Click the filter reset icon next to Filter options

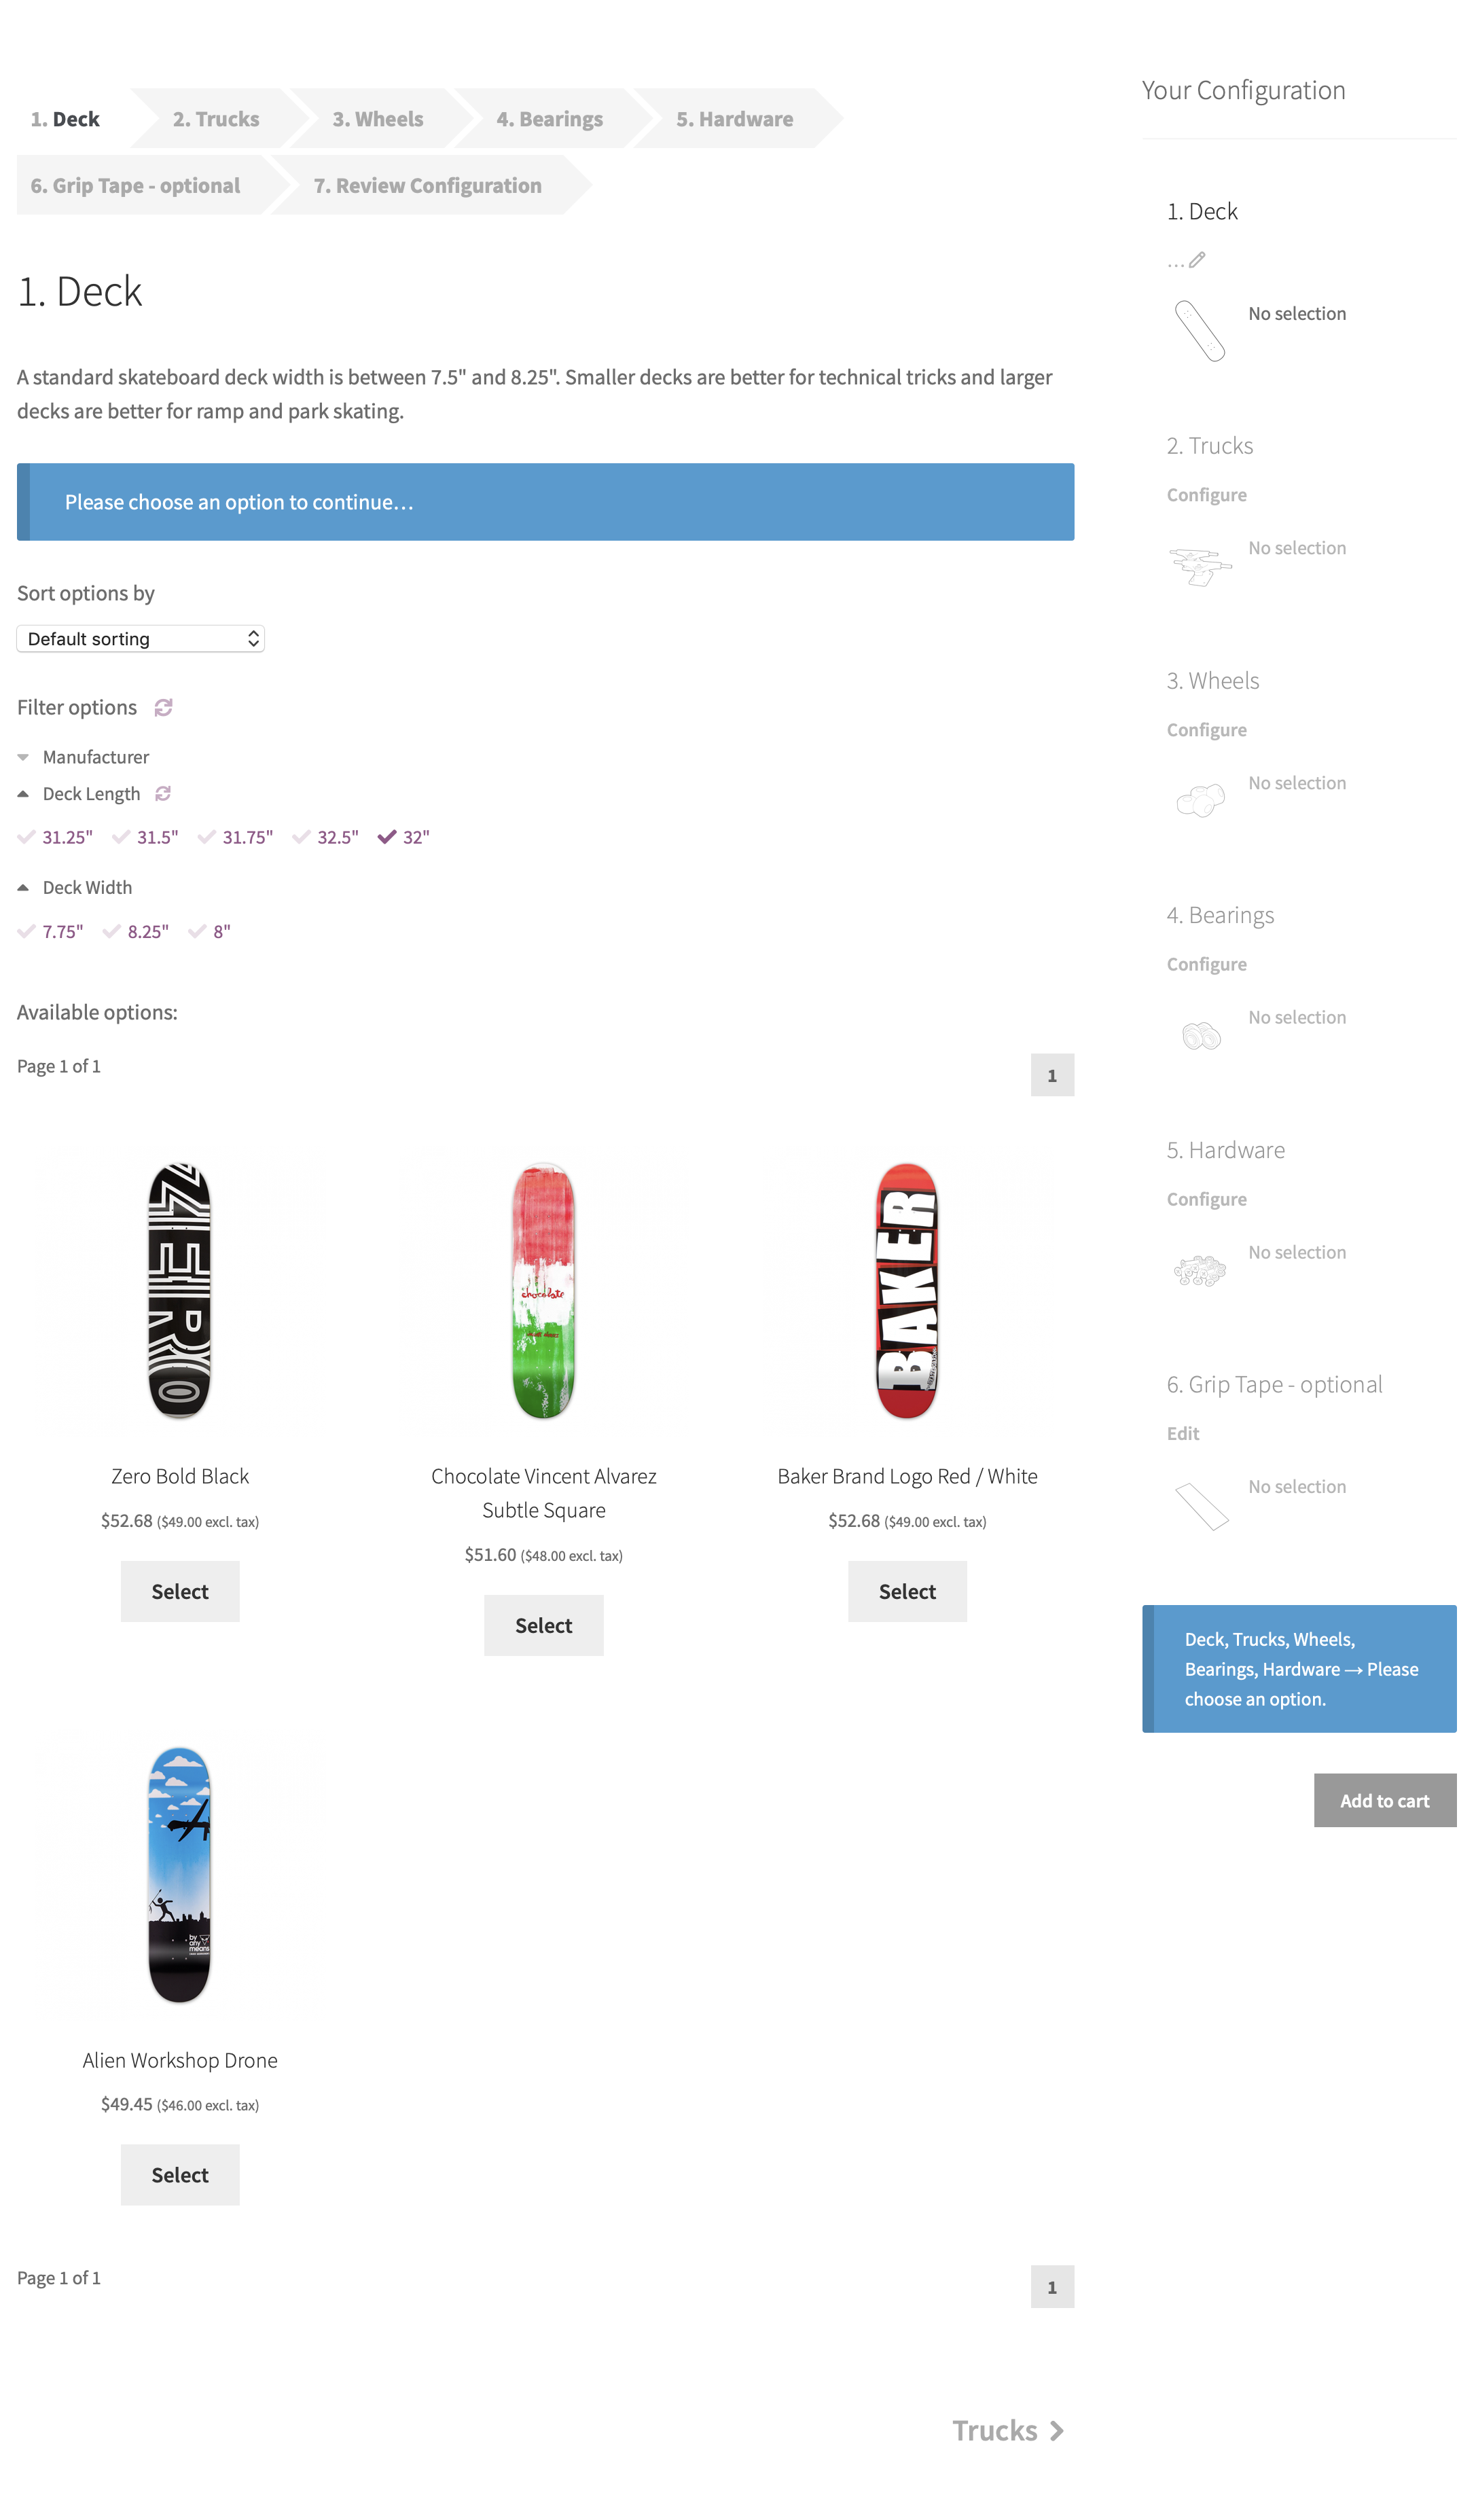[x=164, y=708]
